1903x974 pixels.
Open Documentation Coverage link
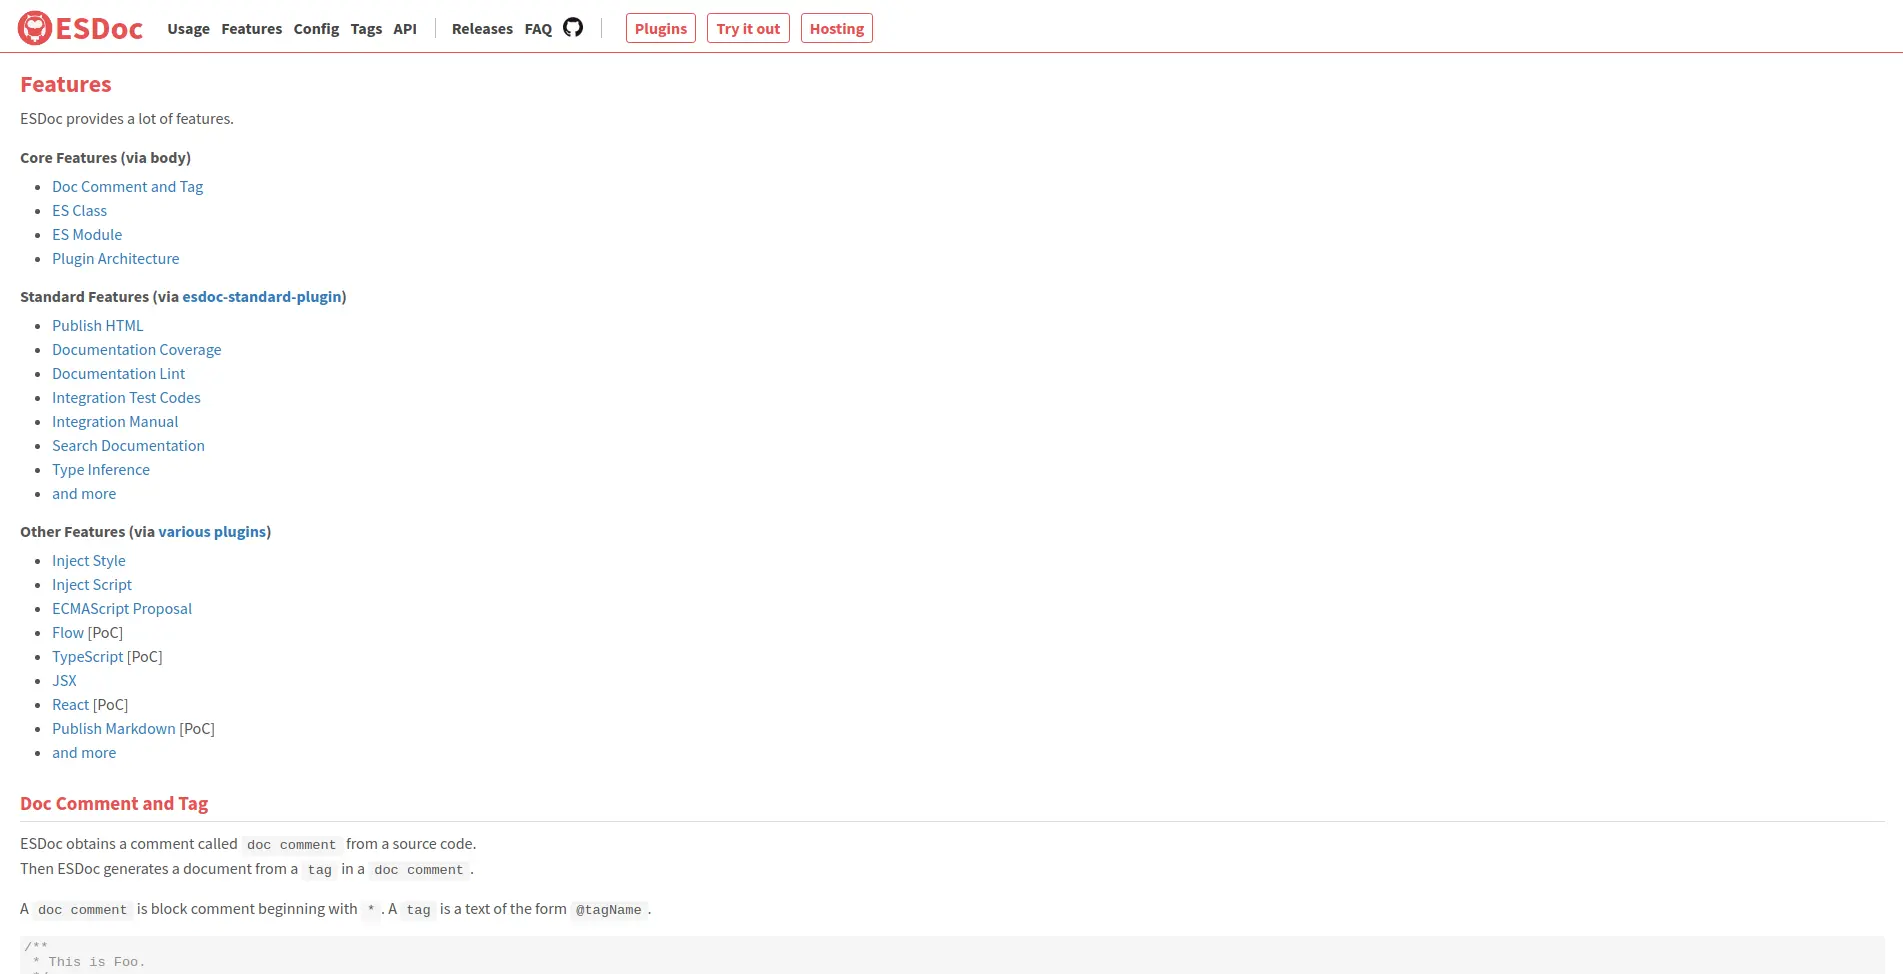[137, 350]
